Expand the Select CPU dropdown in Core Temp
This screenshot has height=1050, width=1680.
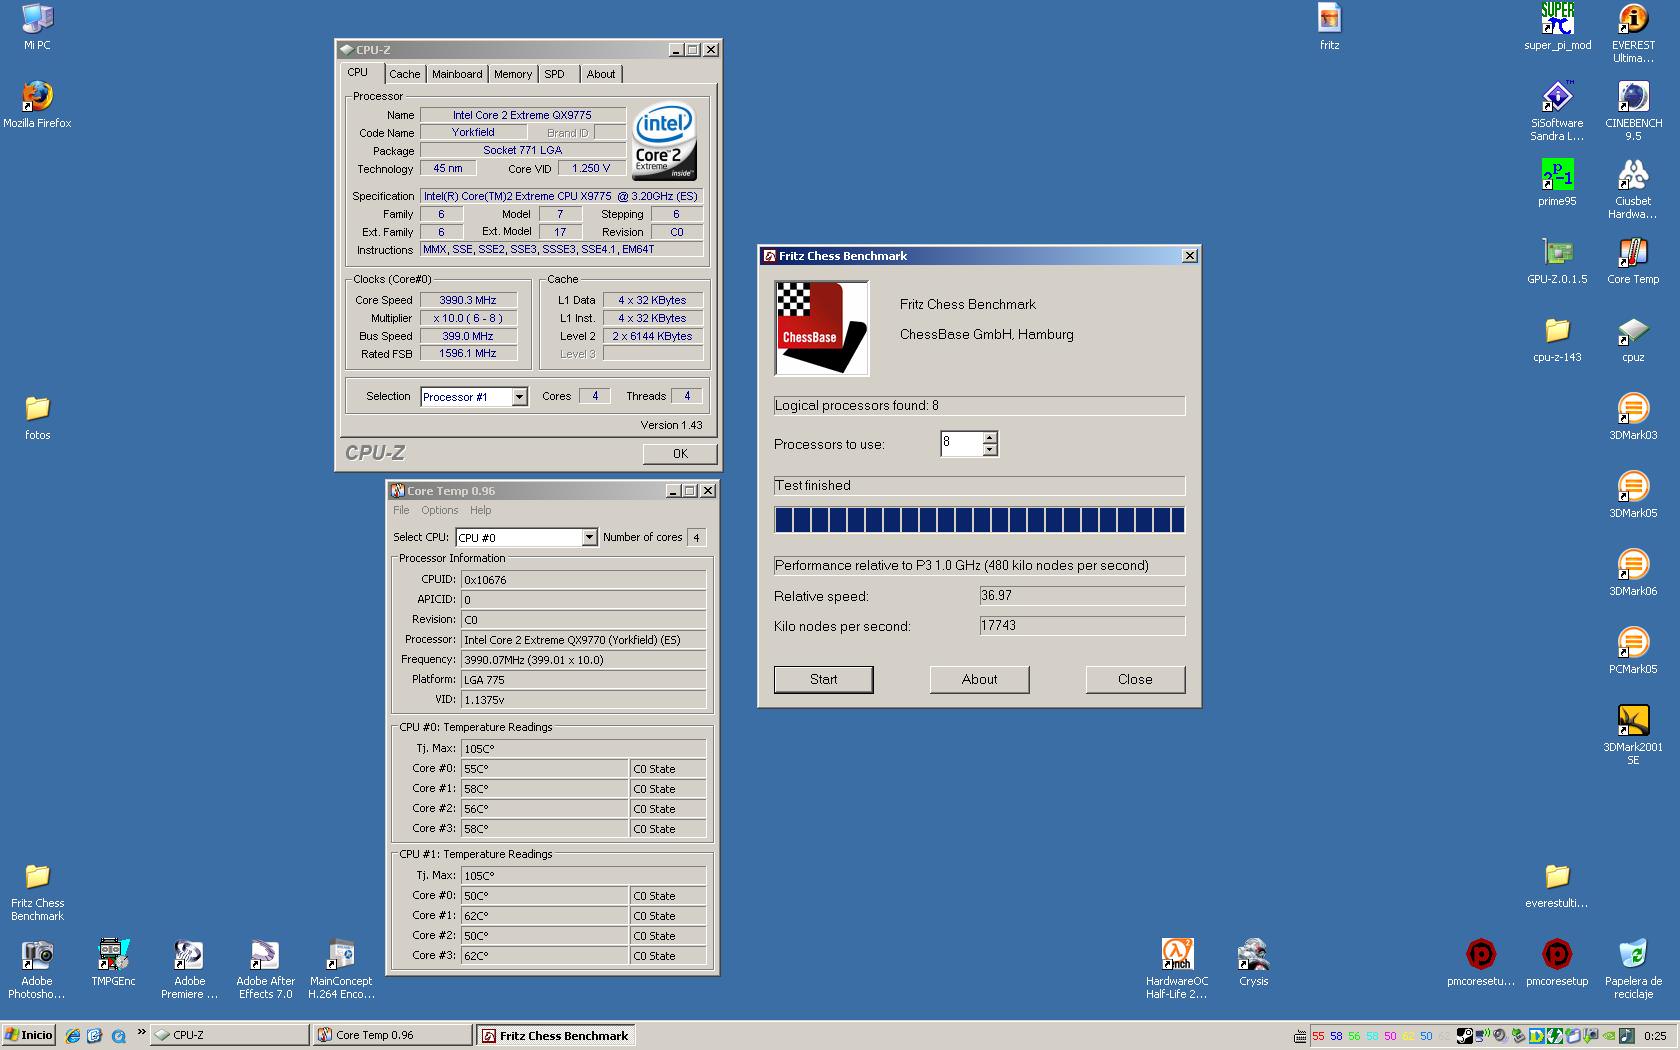coord(589,538)
